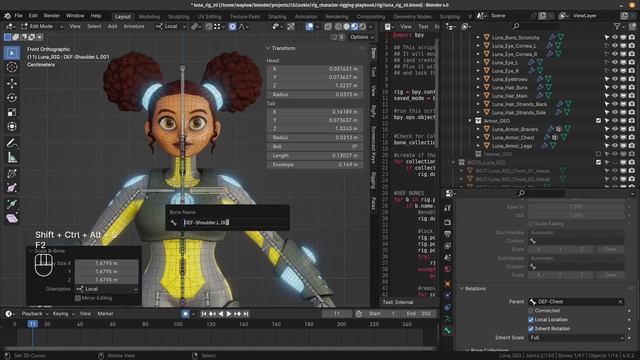Open the Marker menu in timeline
The image size is (640, 360).
tap(105, 314)
